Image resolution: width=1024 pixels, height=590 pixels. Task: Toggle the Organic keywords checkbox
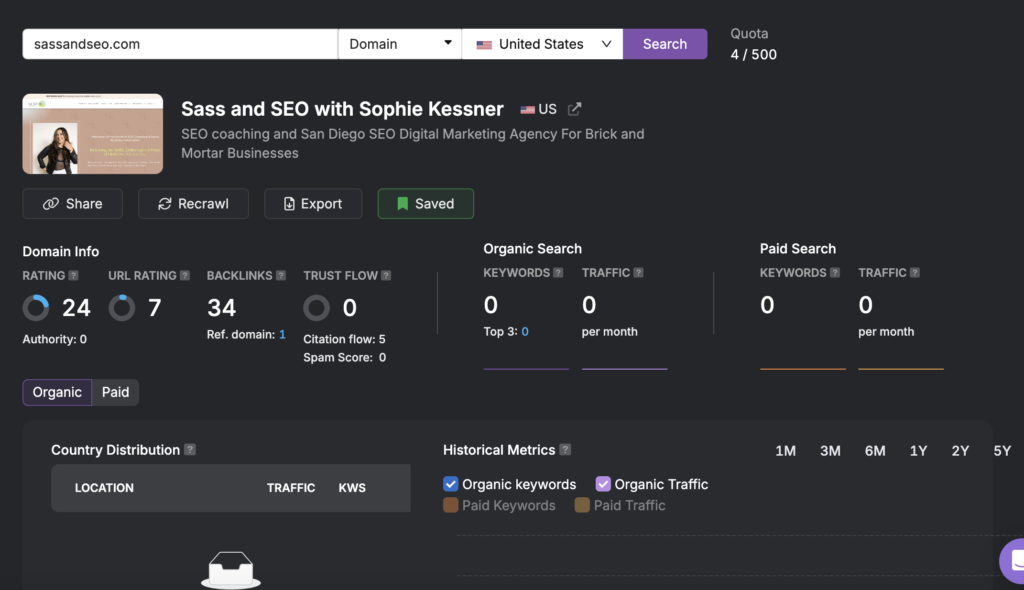click(451, 484)
